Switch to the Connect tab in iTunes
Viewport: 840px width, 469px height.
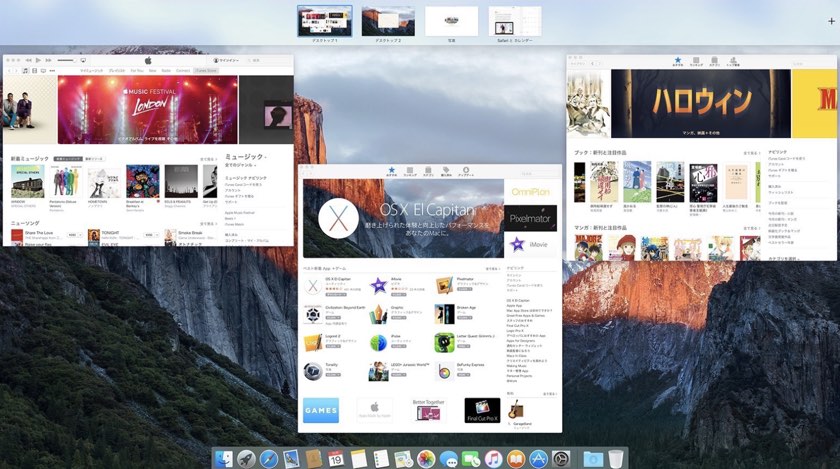click(x=183, y=71)
